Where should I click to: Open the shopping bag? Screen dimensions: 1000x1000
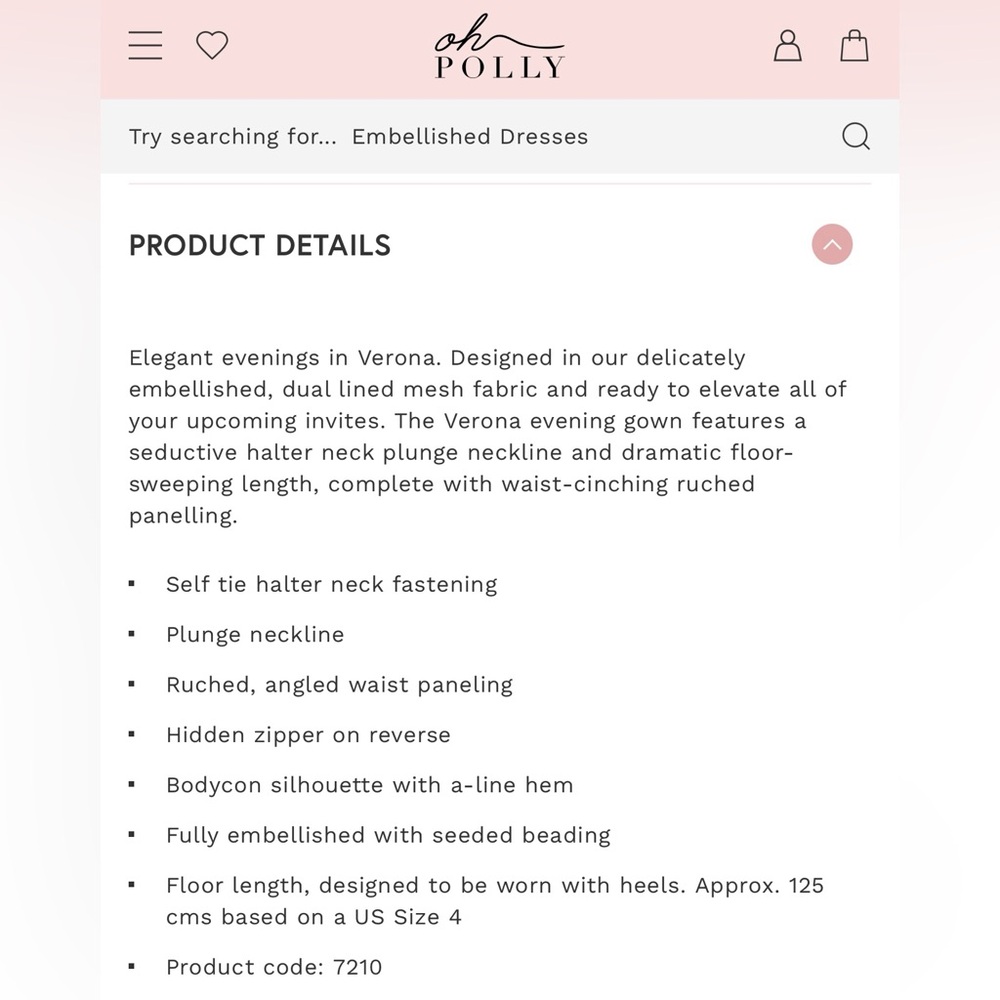click(x=854, y=45)
